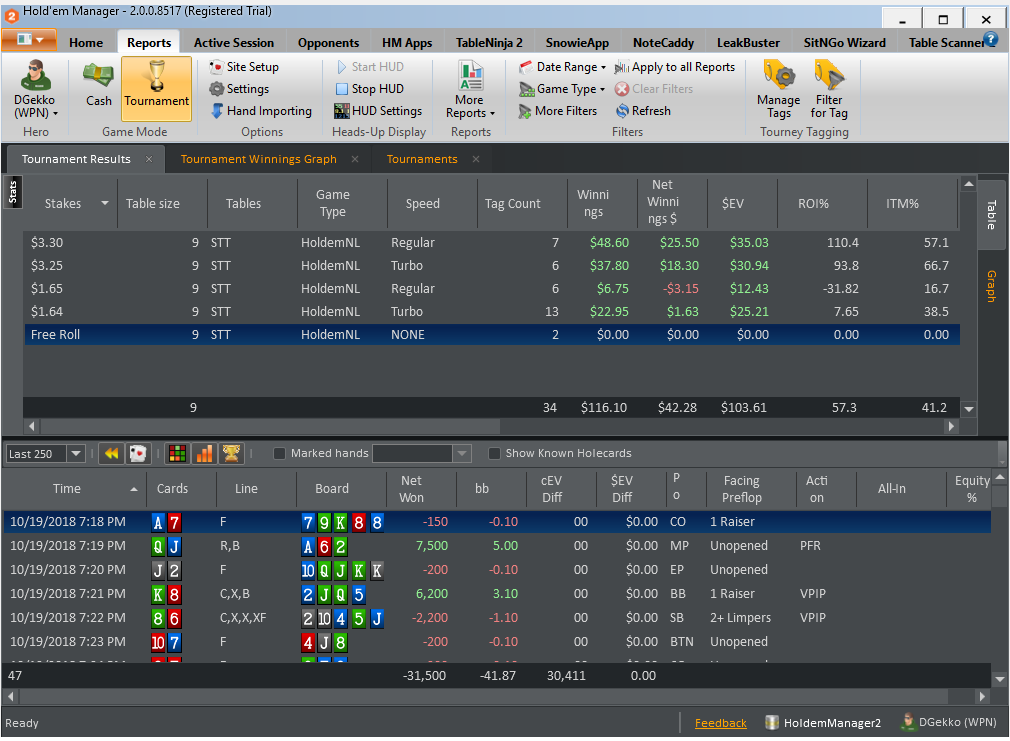
Task: Open Manage Tags in Tourney Tagging
Action: point(778,89)
